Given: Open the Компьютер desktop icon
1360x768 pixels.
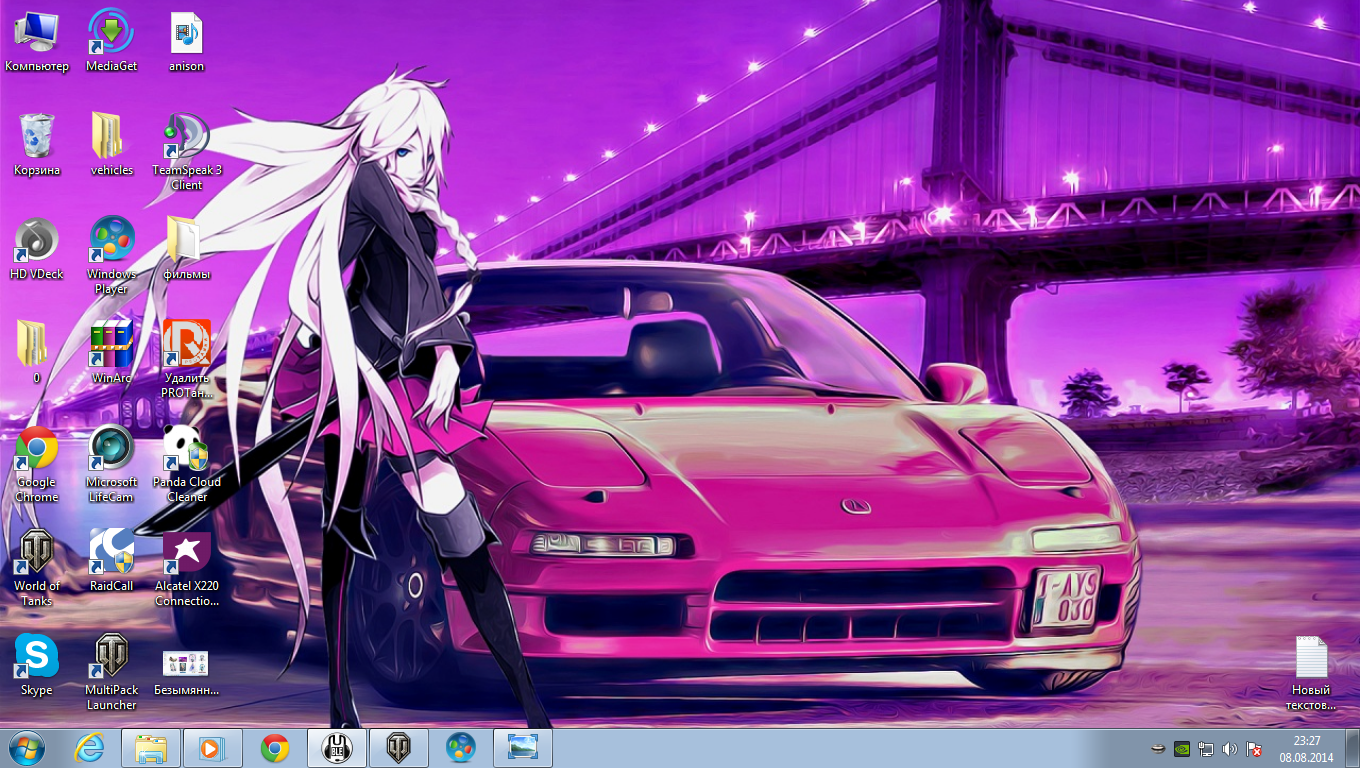Looking at the screenshot, I should (37, 40).
